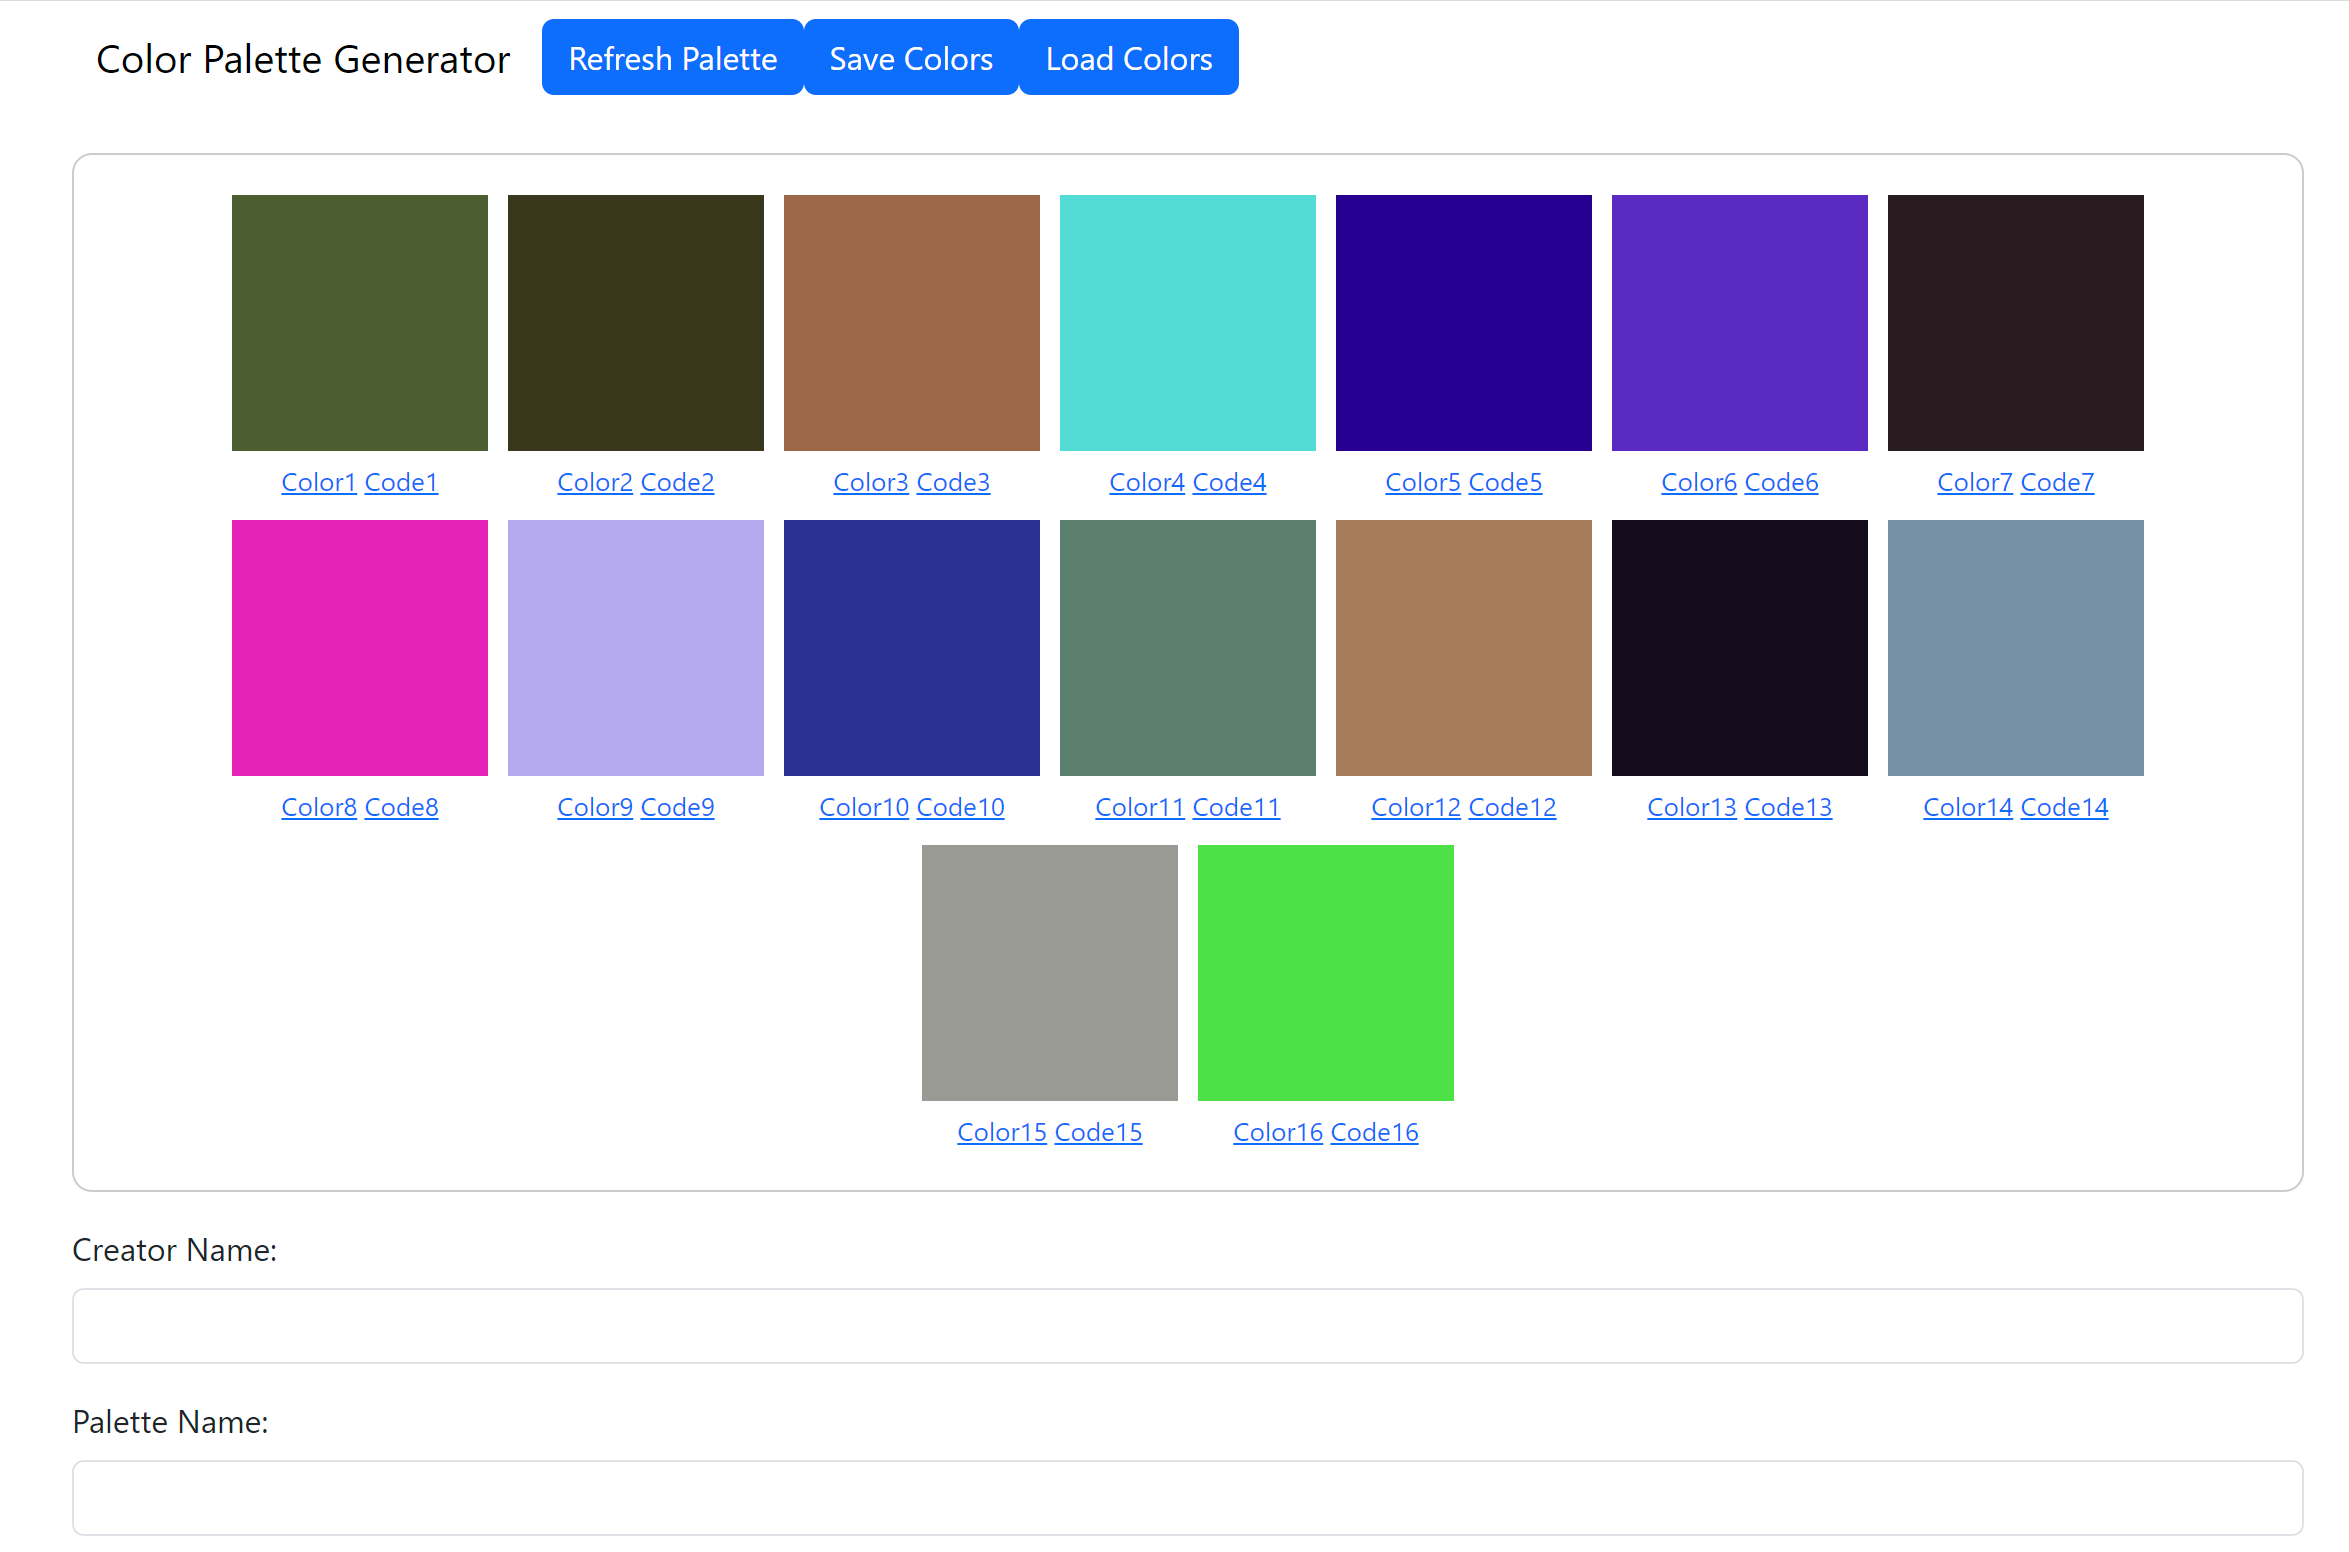Follow the Color3 link
This screenshot has height=1552, width=2349.
click(x=871, y=482)
